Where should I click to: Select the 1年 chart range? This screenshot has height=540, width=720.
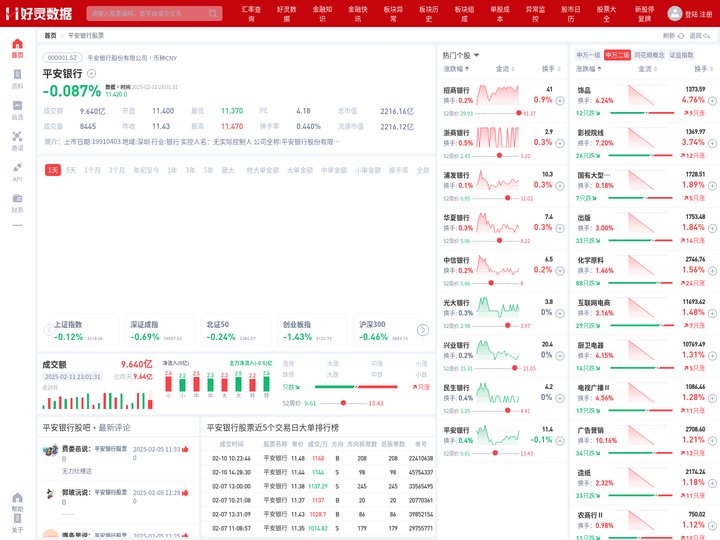click(x=172, y=170)
